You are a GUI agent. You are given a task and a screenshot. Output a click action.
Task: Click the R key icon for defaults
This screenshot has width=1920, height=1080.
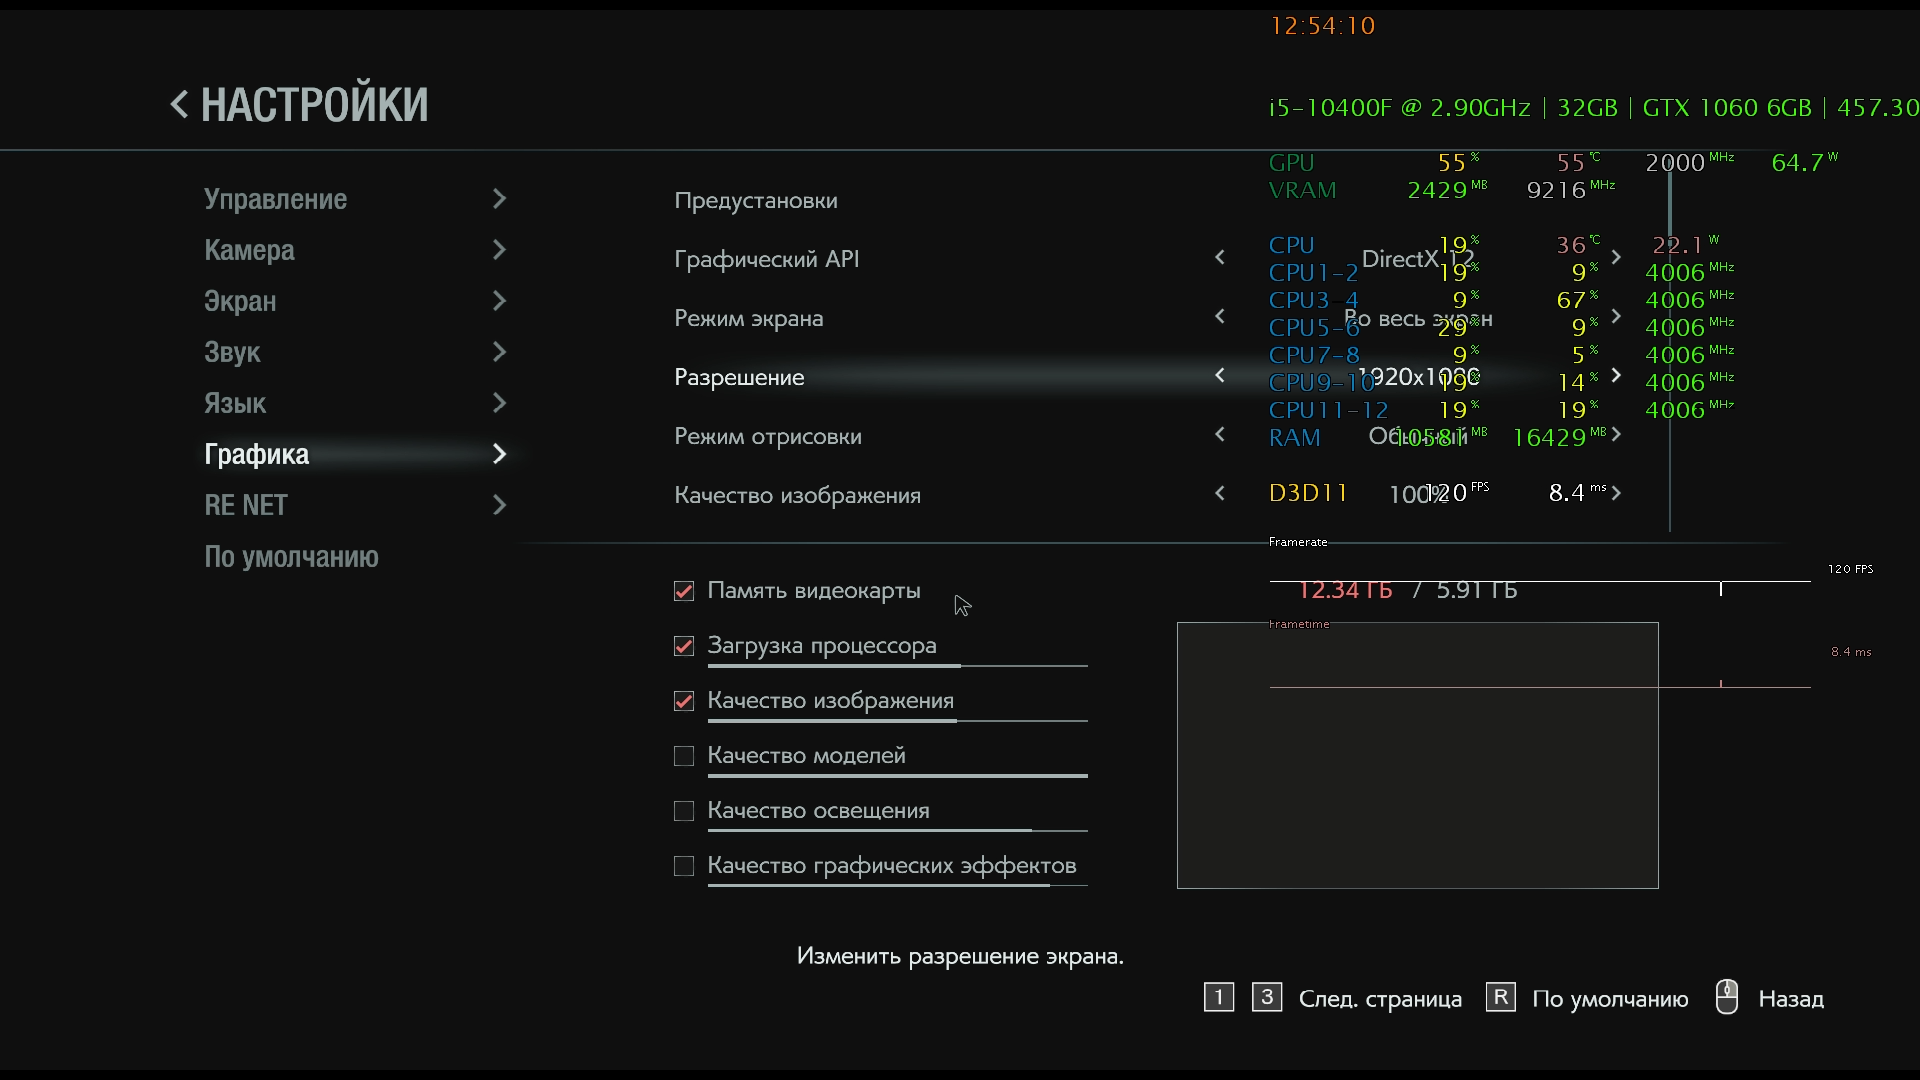click(x=1500, y=998)
